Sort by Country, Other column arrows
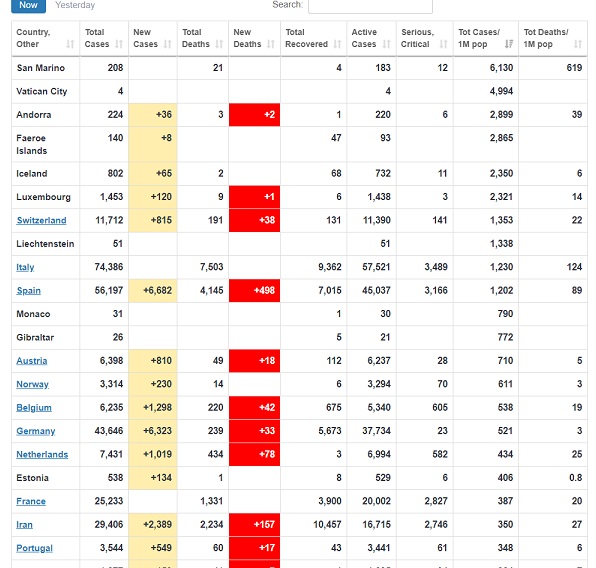The width and height of the screenshot is (596, 568). pos(70,44)
